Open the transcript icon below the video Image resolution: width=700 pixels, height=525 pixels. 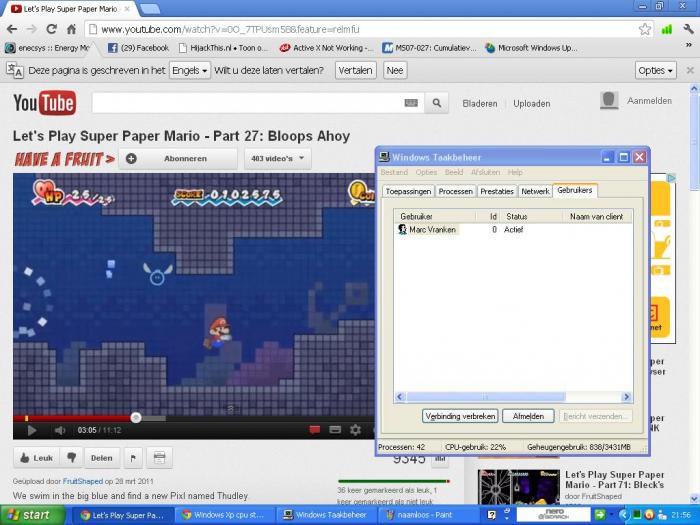point(159,458)
